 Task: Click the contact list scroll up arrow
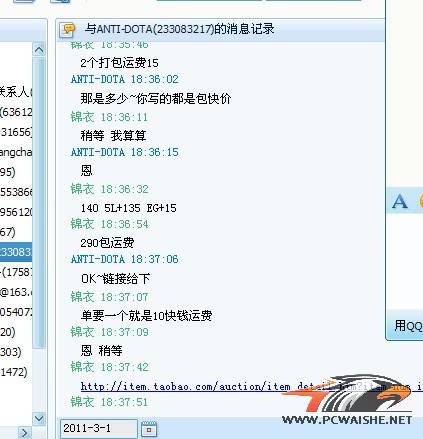click(x=39, y=50)
